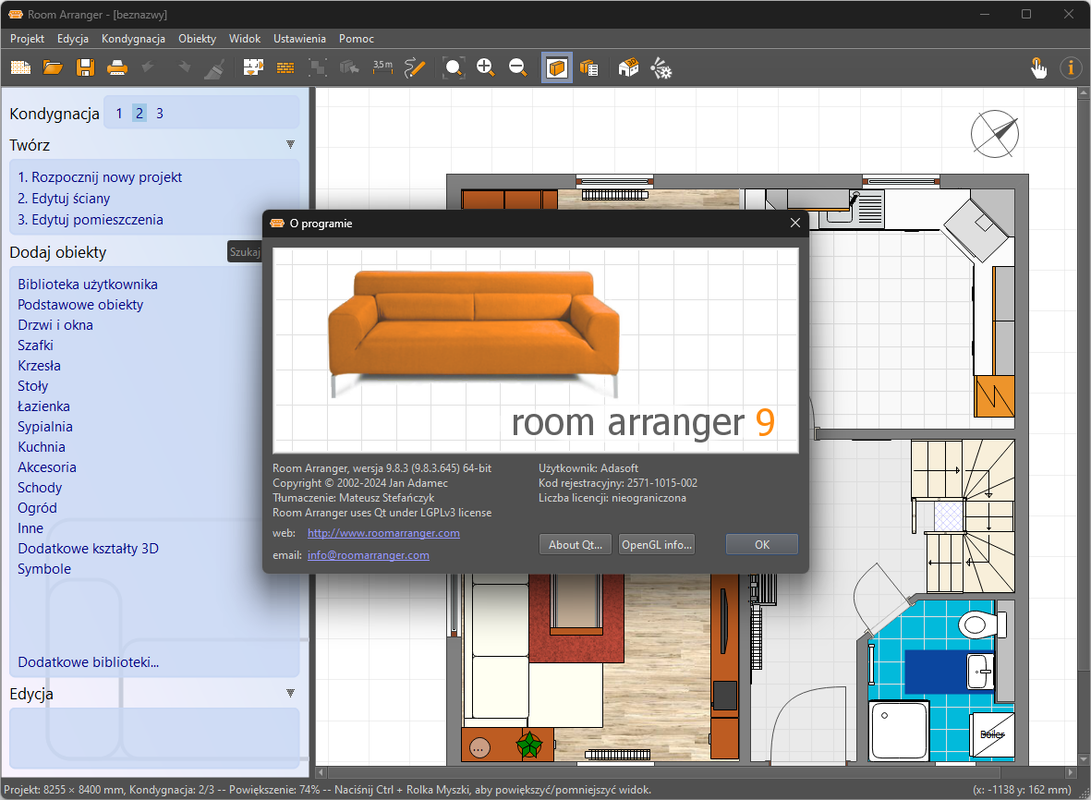Click the compass in the floor plan
1091x800 pixels.
click(995, 133)
